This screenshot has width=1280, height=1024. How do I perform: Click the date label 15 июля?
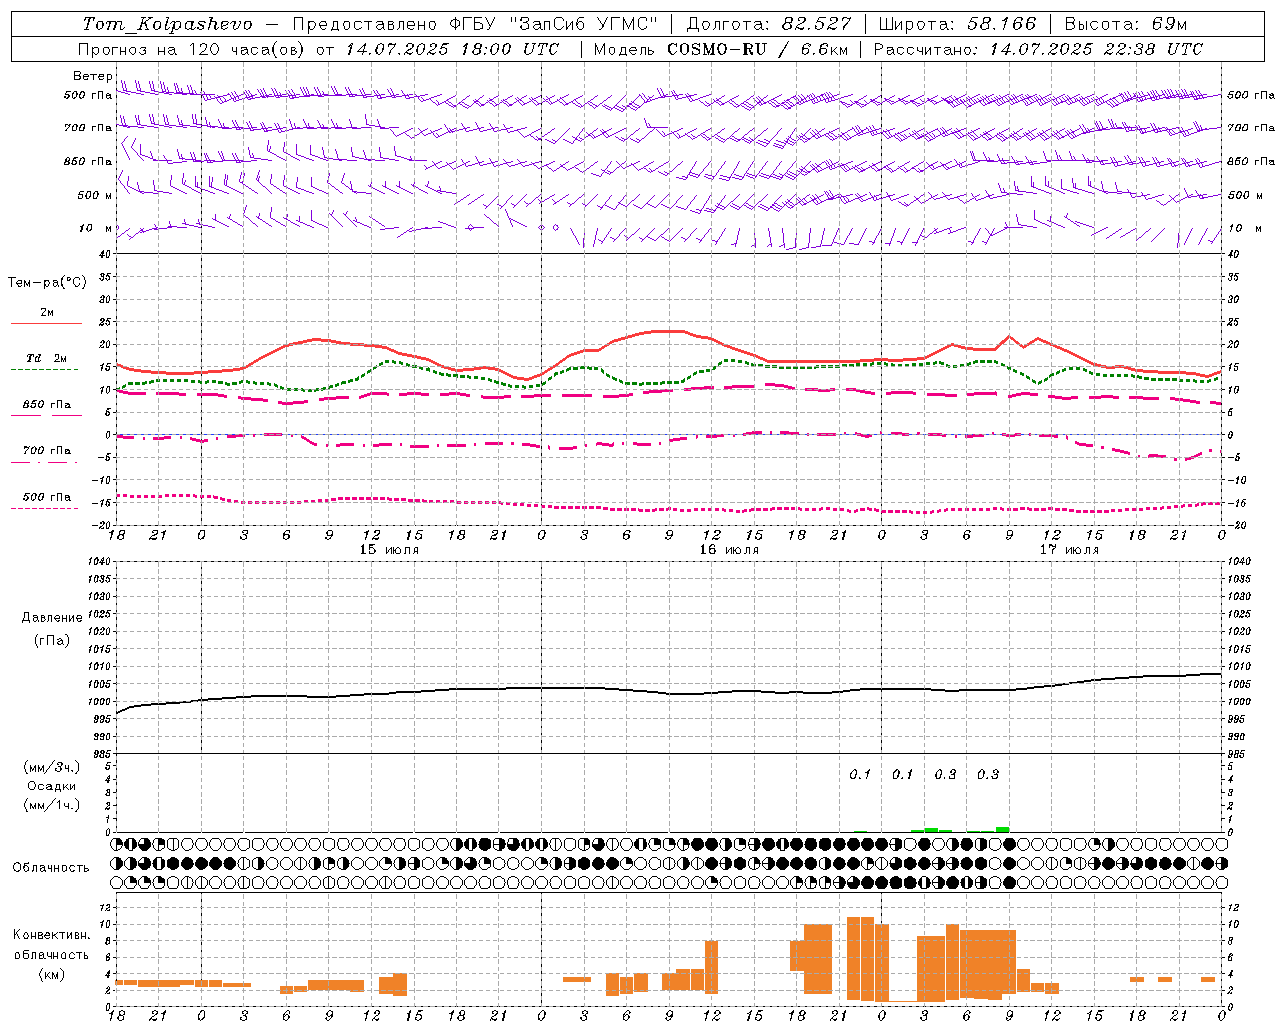(x=389, y=550)
